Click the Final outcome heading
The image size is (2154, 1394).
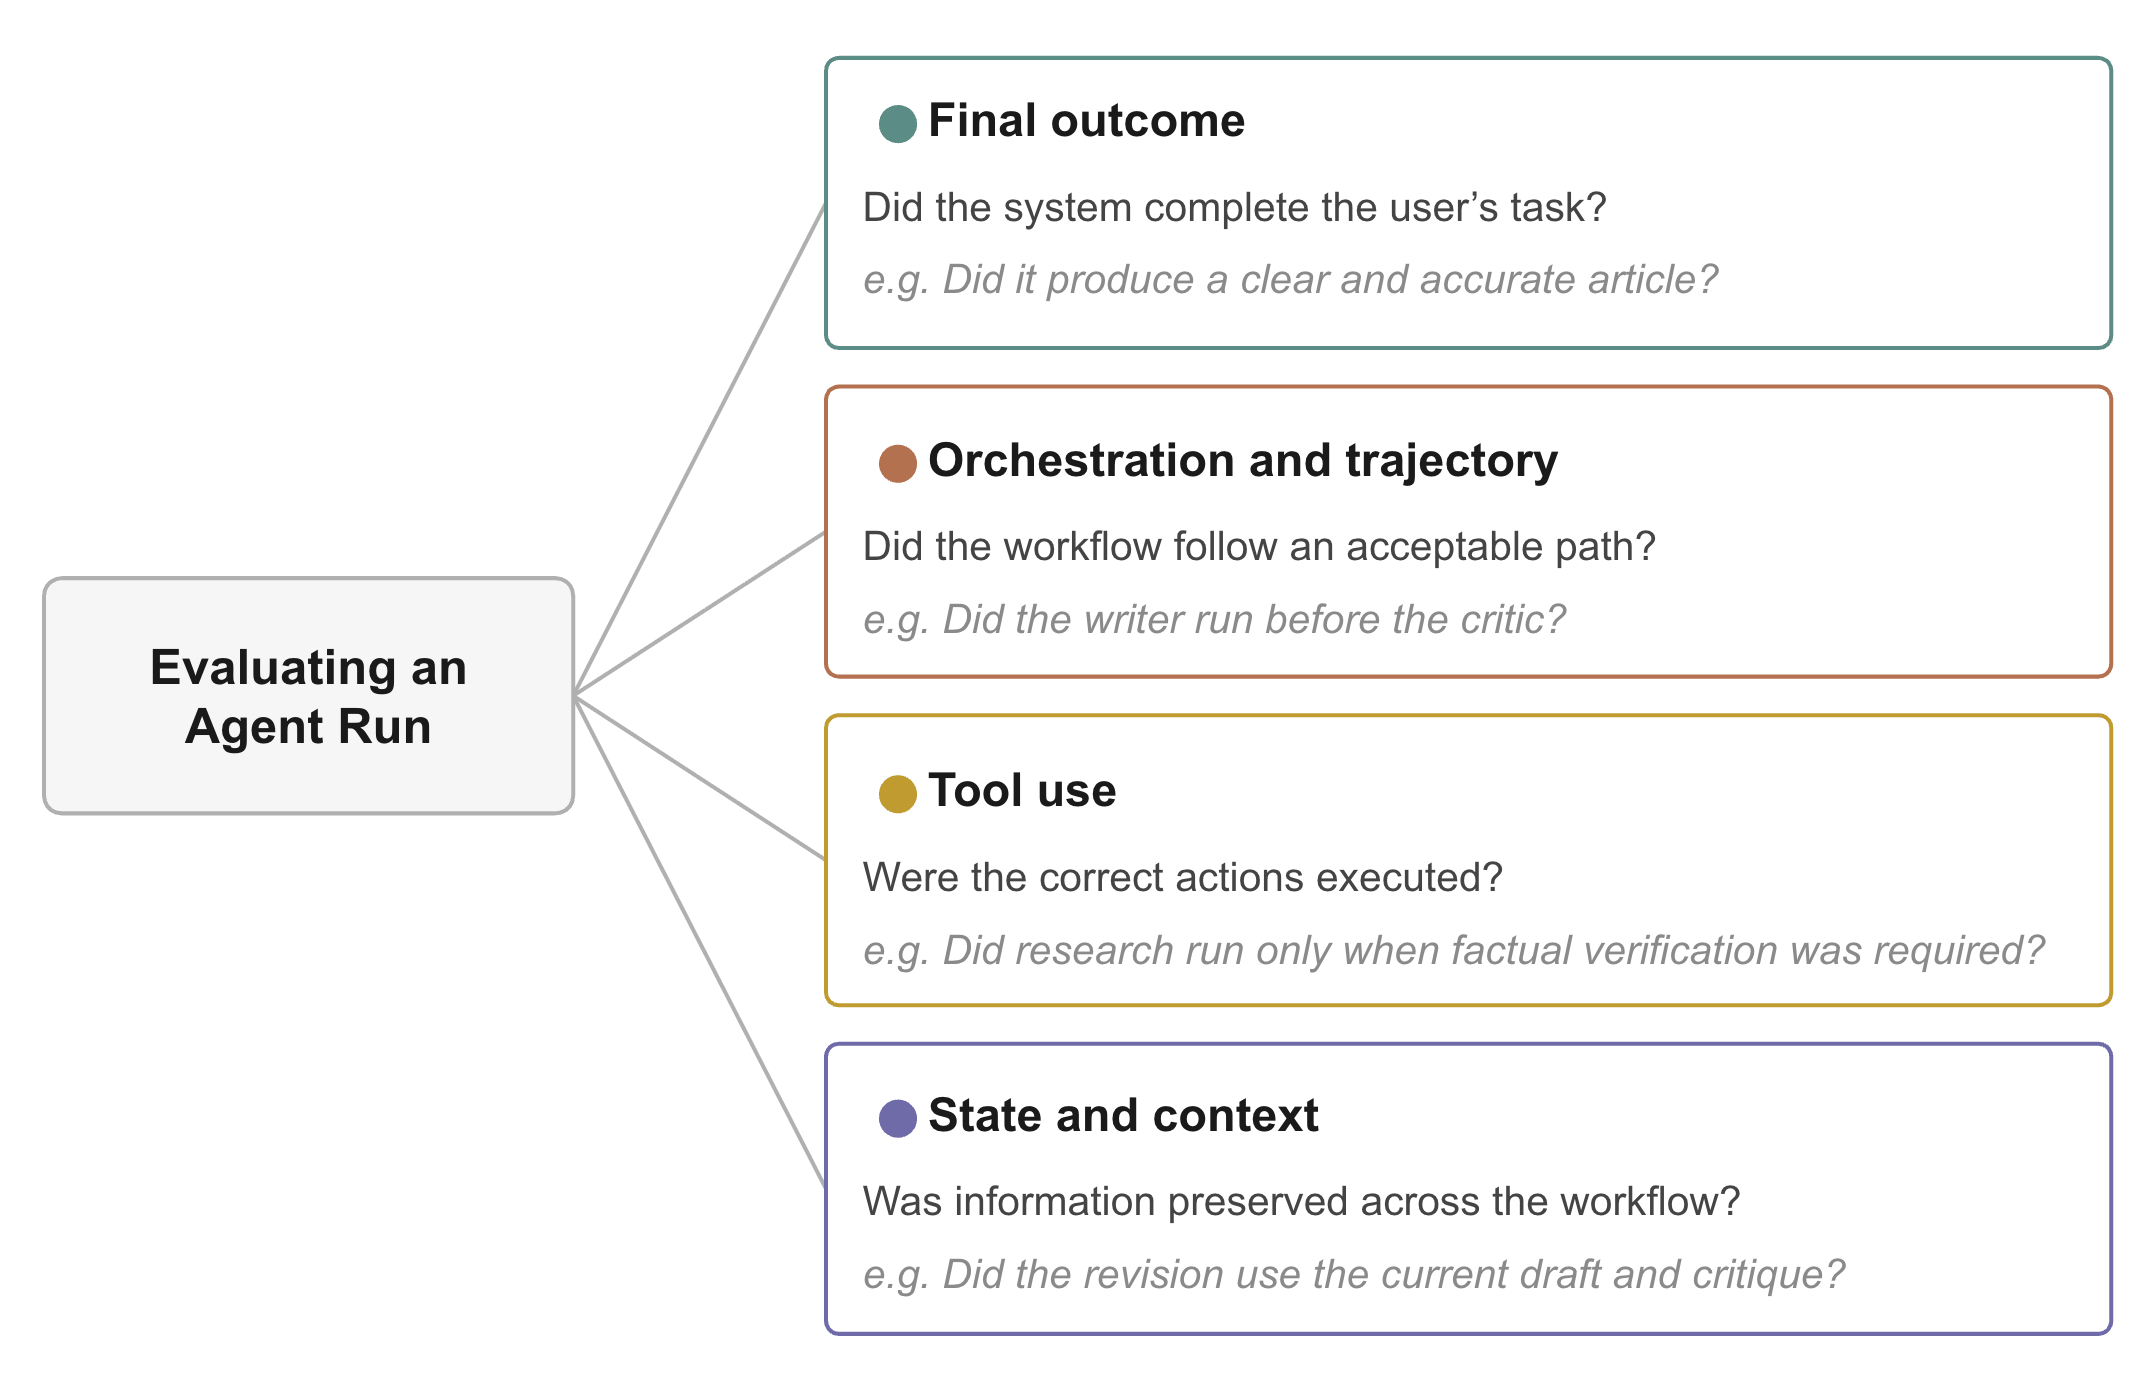[x=1086, y=121]
